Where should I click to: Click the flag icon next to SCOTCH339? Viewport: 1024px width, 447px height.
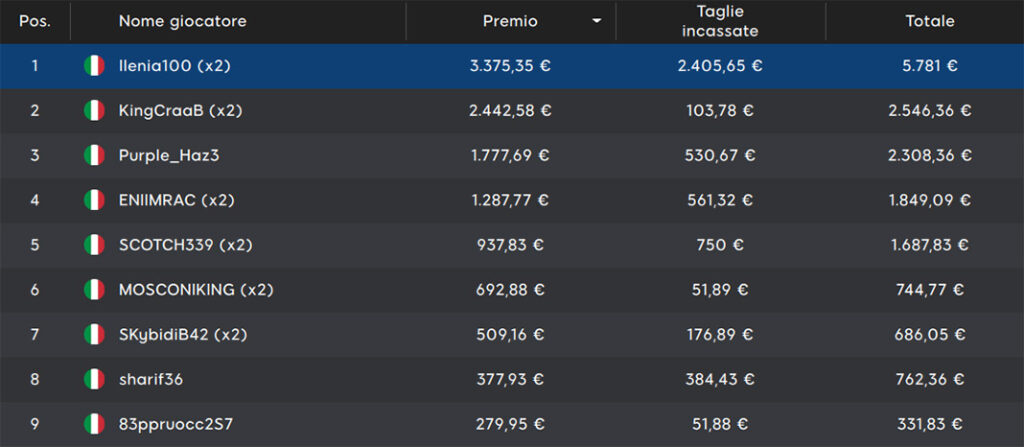(94, 245)
